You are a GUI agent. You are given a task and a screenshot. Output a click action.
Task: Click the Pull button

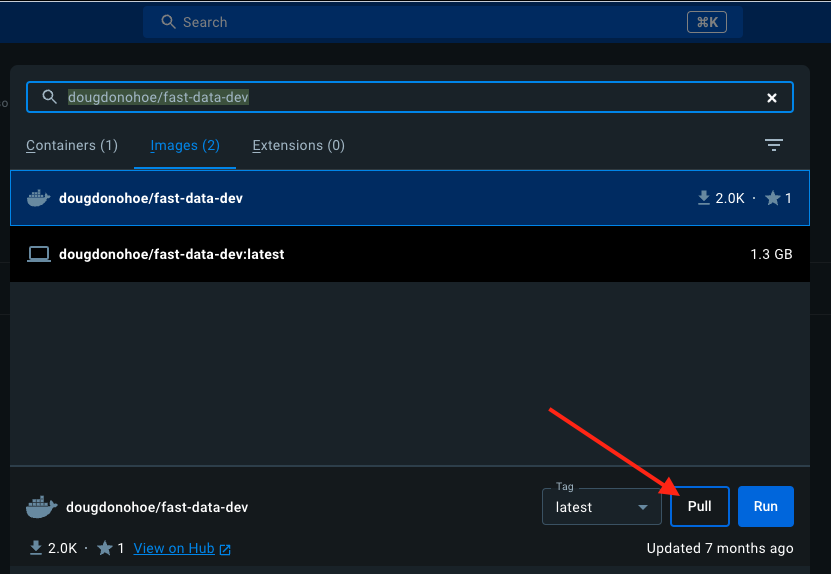[x=700, y=507]
